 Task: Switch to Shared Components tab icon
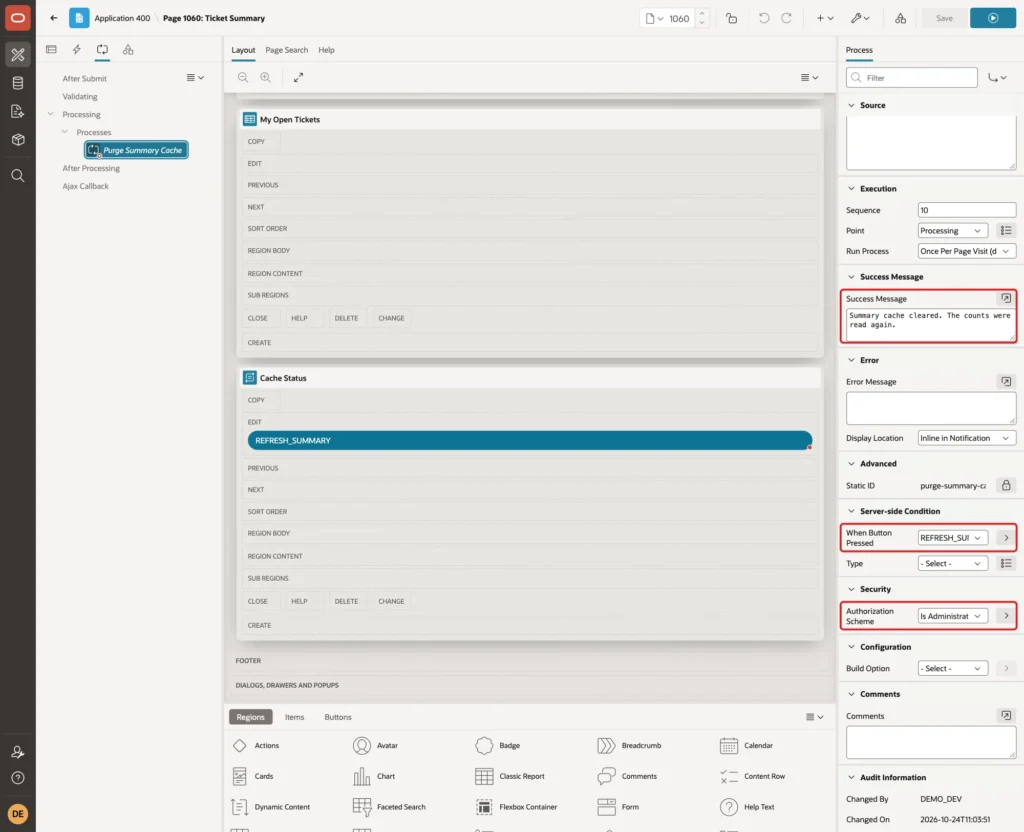click(128, 50)
